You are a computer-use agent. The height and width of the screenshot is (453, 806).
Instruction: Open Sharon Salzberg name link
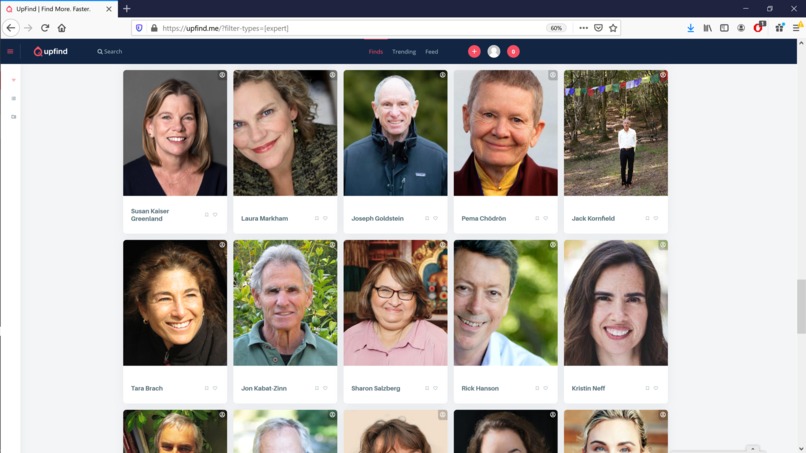(x=375, y=388)
